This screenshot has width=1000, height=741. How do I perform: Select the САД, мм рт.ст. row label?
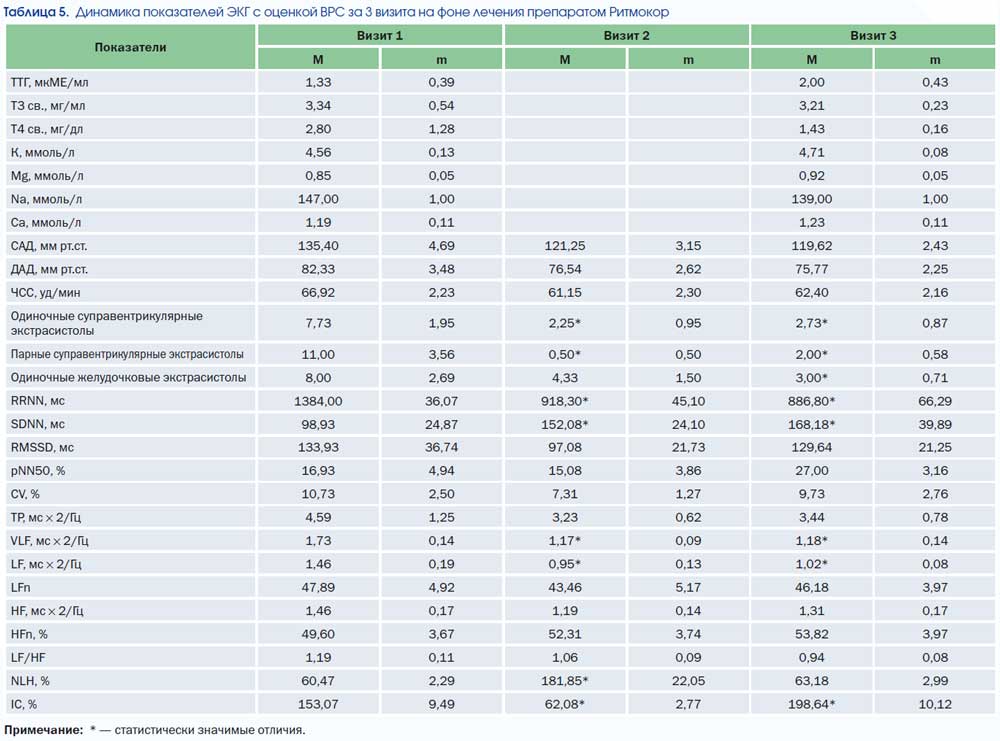[x=49, y=246]
